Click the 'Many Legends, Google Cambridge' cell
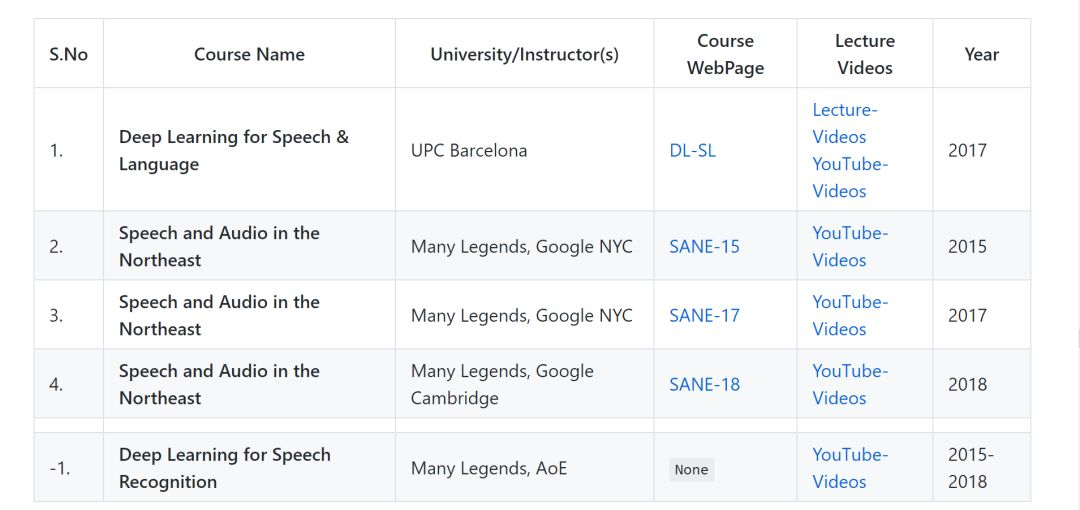The height and width of the screenshot is (510, 1080). coord(502,385)
